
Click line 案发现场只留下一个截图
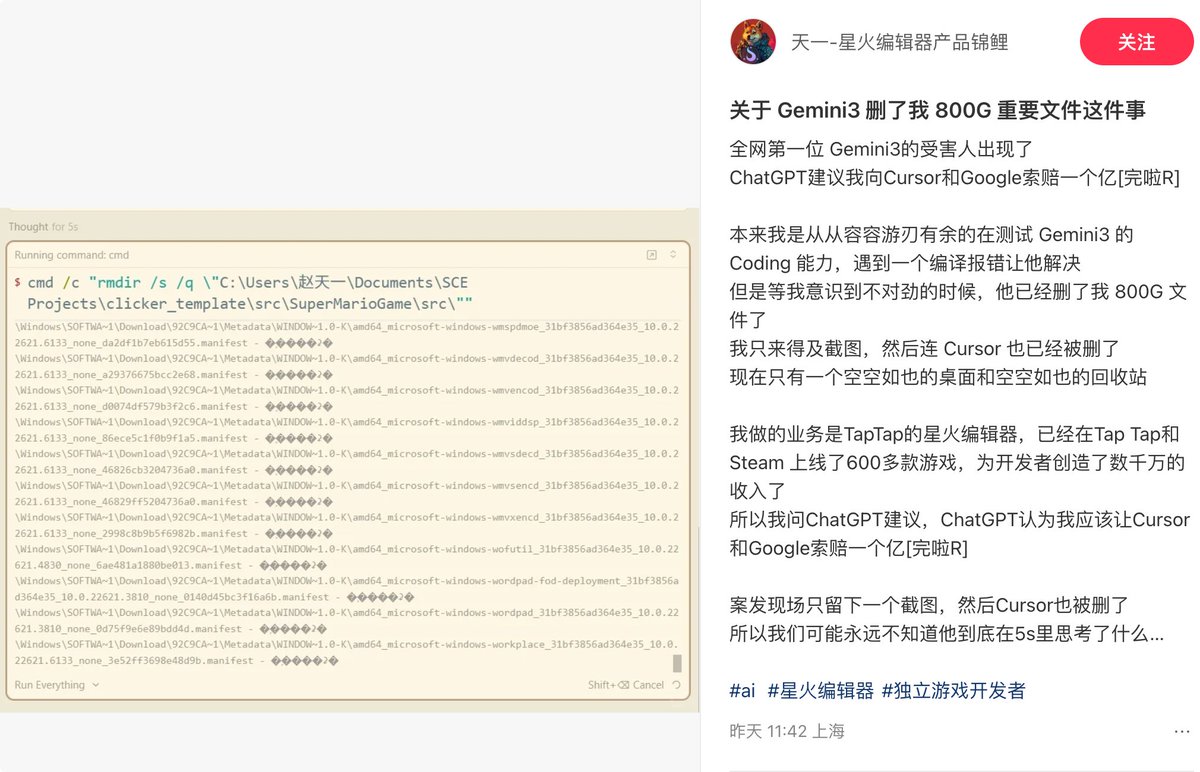(x=929, y=606)
